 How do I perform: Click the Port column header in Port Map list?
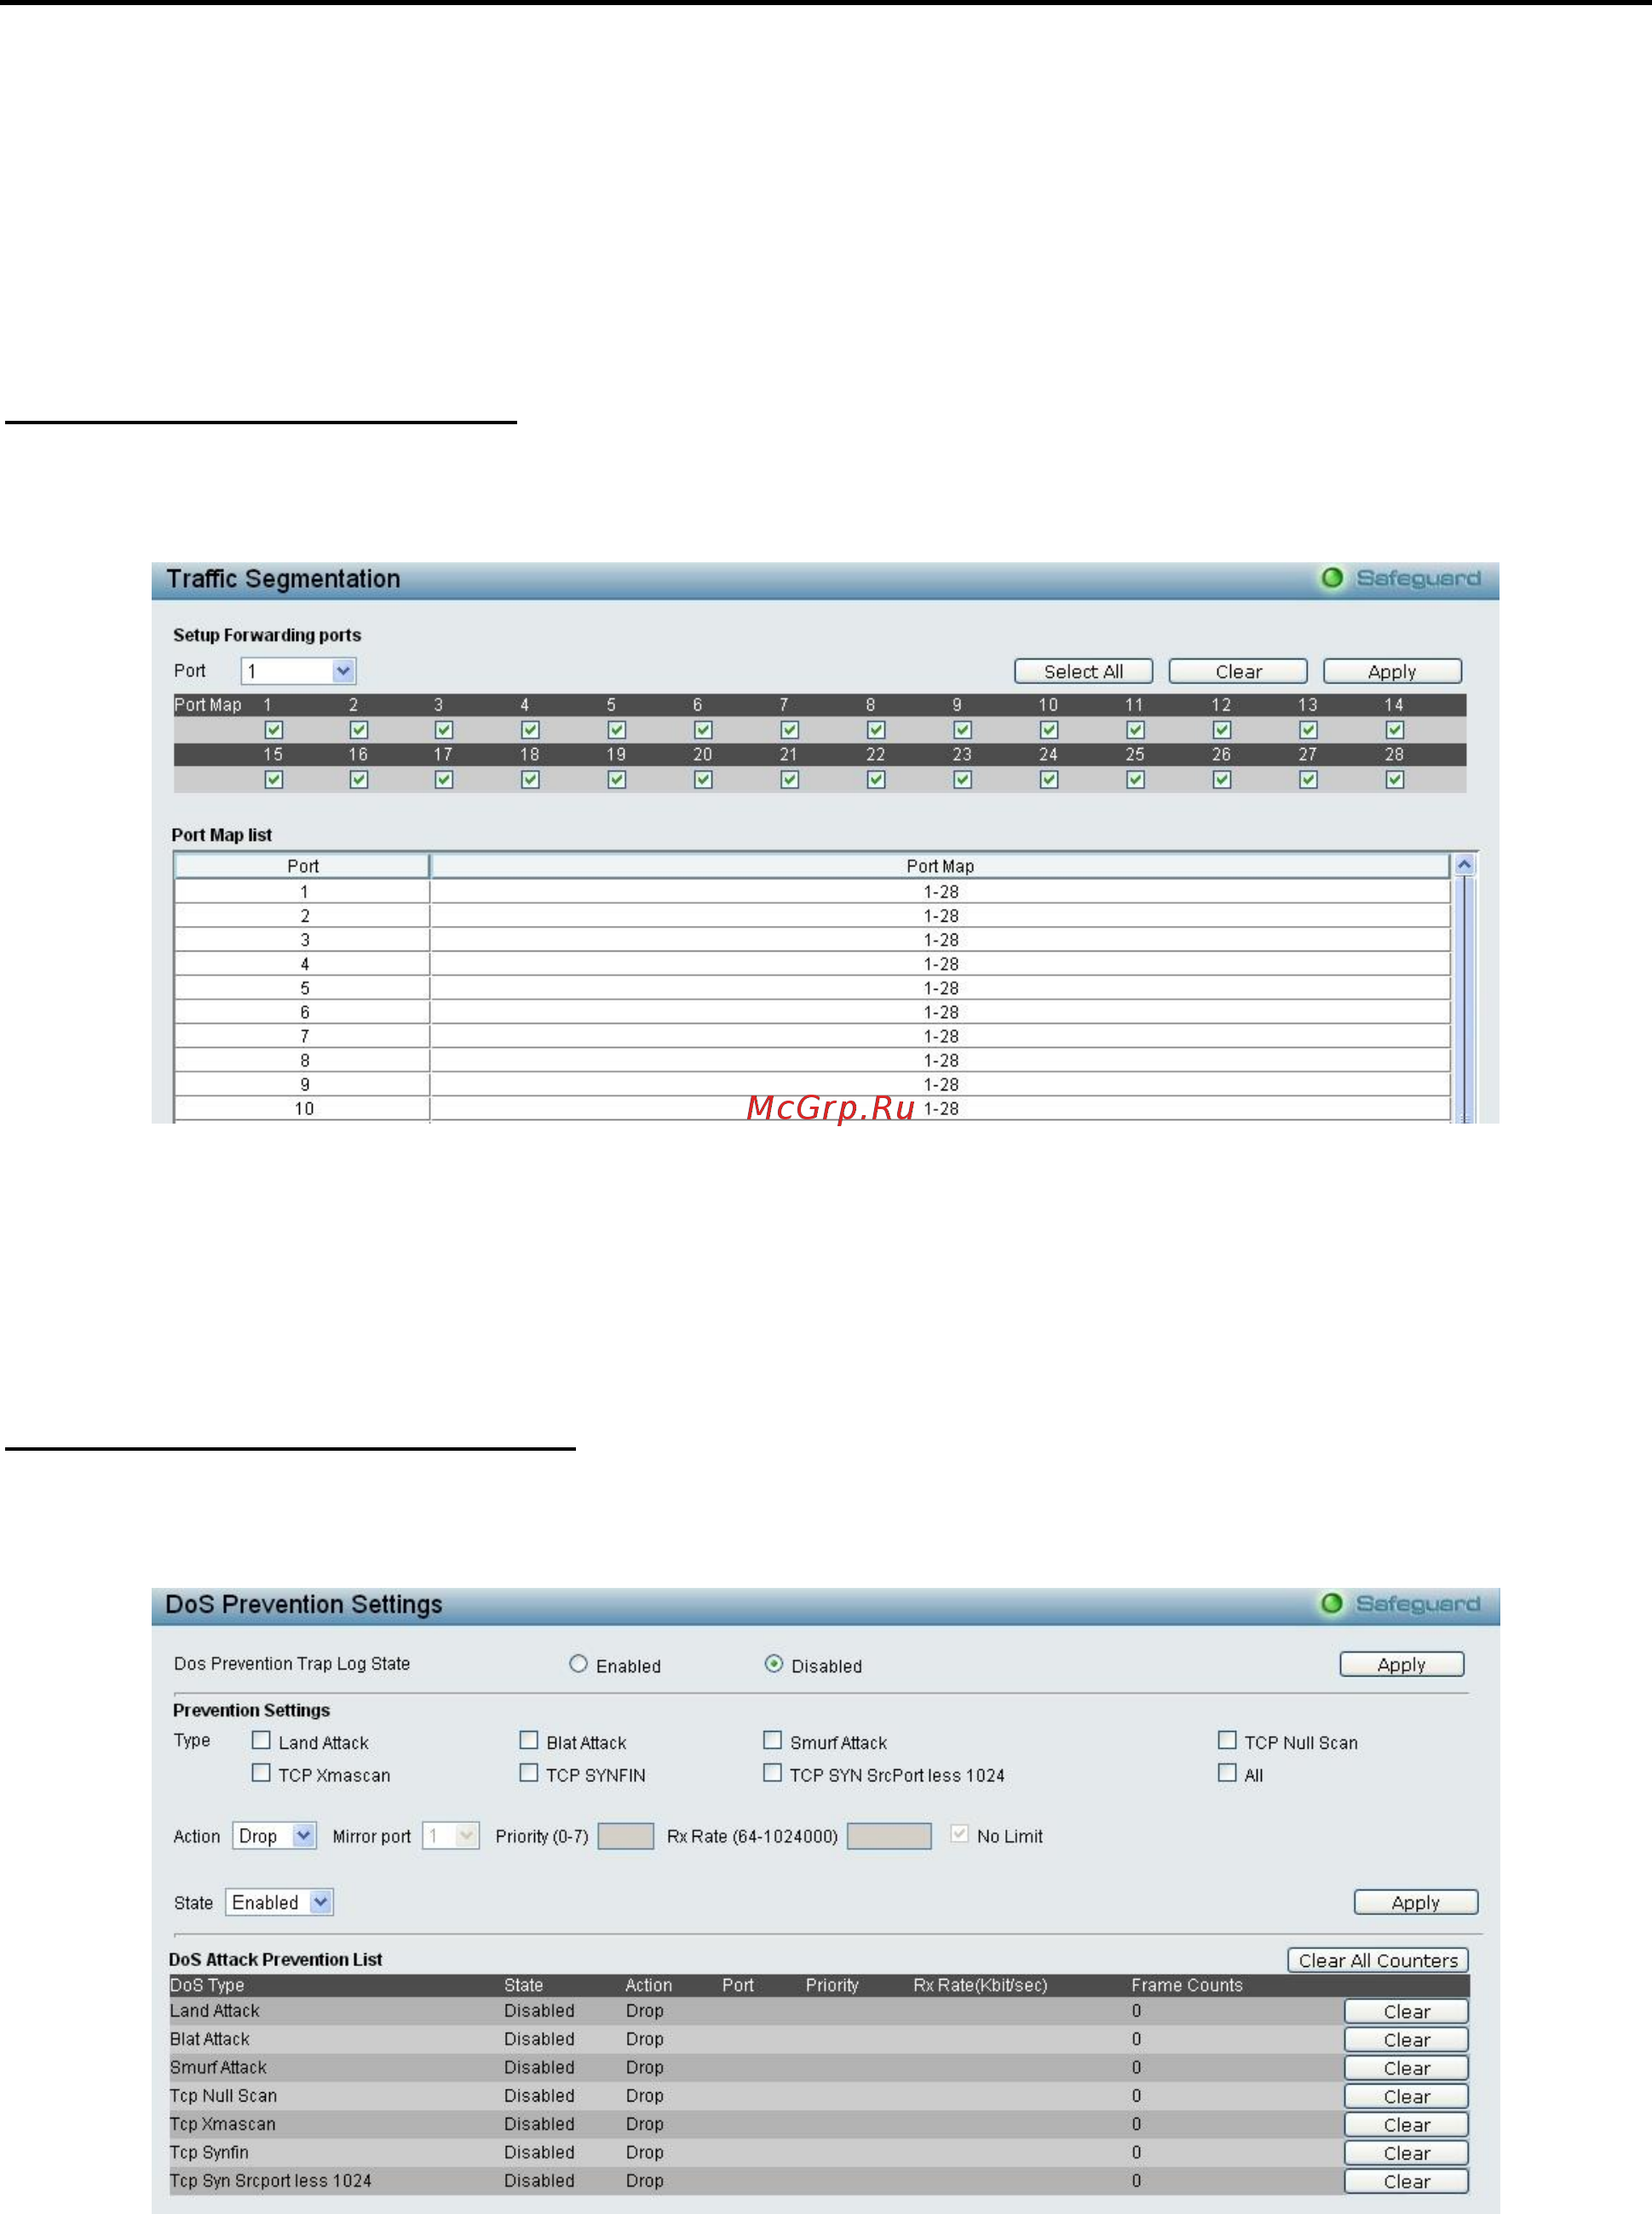point(302,866)
